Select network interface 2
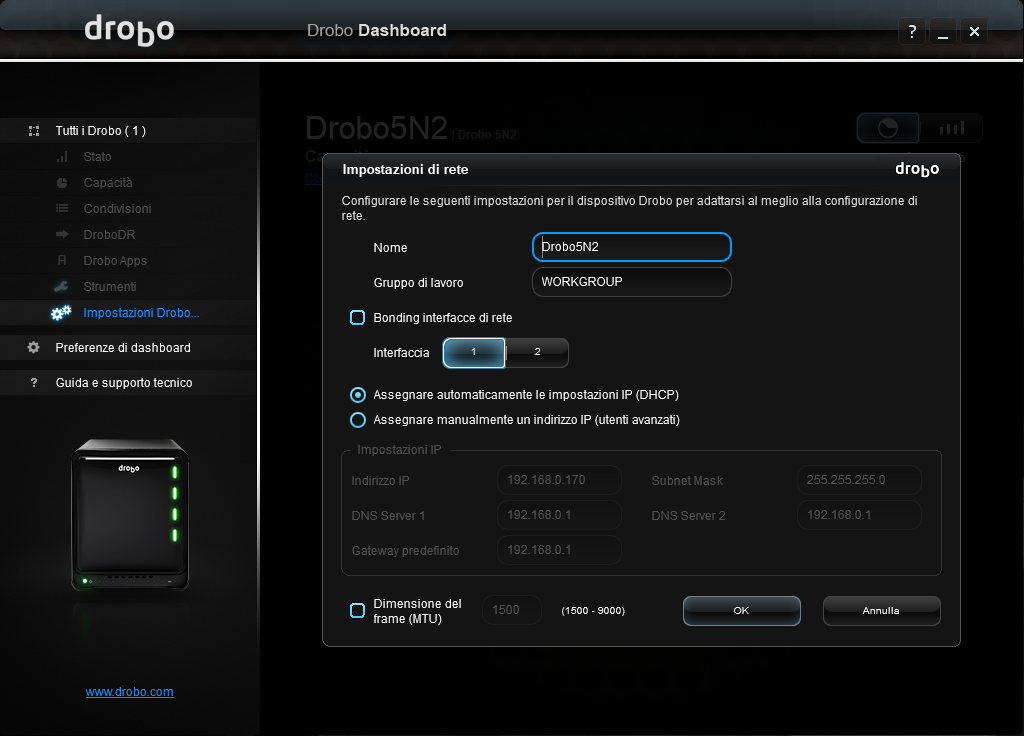The height and width of the screenshot is (736, 1024). [537, 353]
